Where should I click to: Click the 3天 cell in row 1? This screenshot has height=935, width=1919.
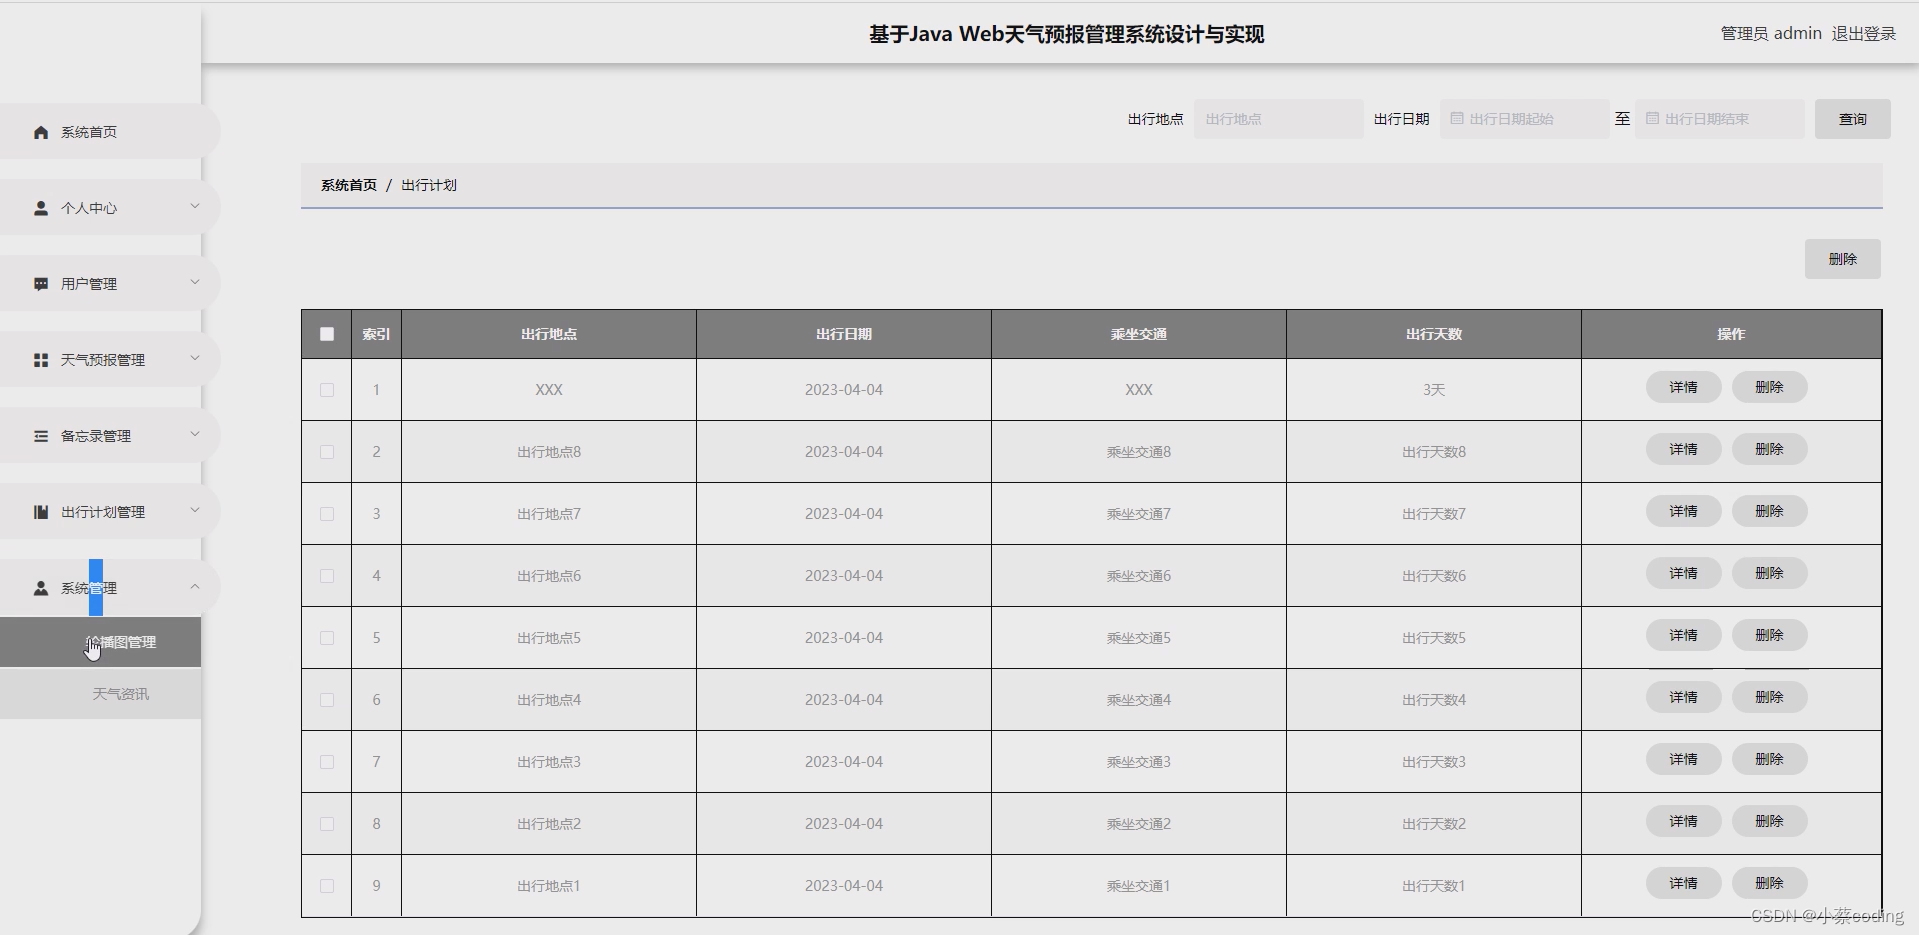(x=1433, y=390)
